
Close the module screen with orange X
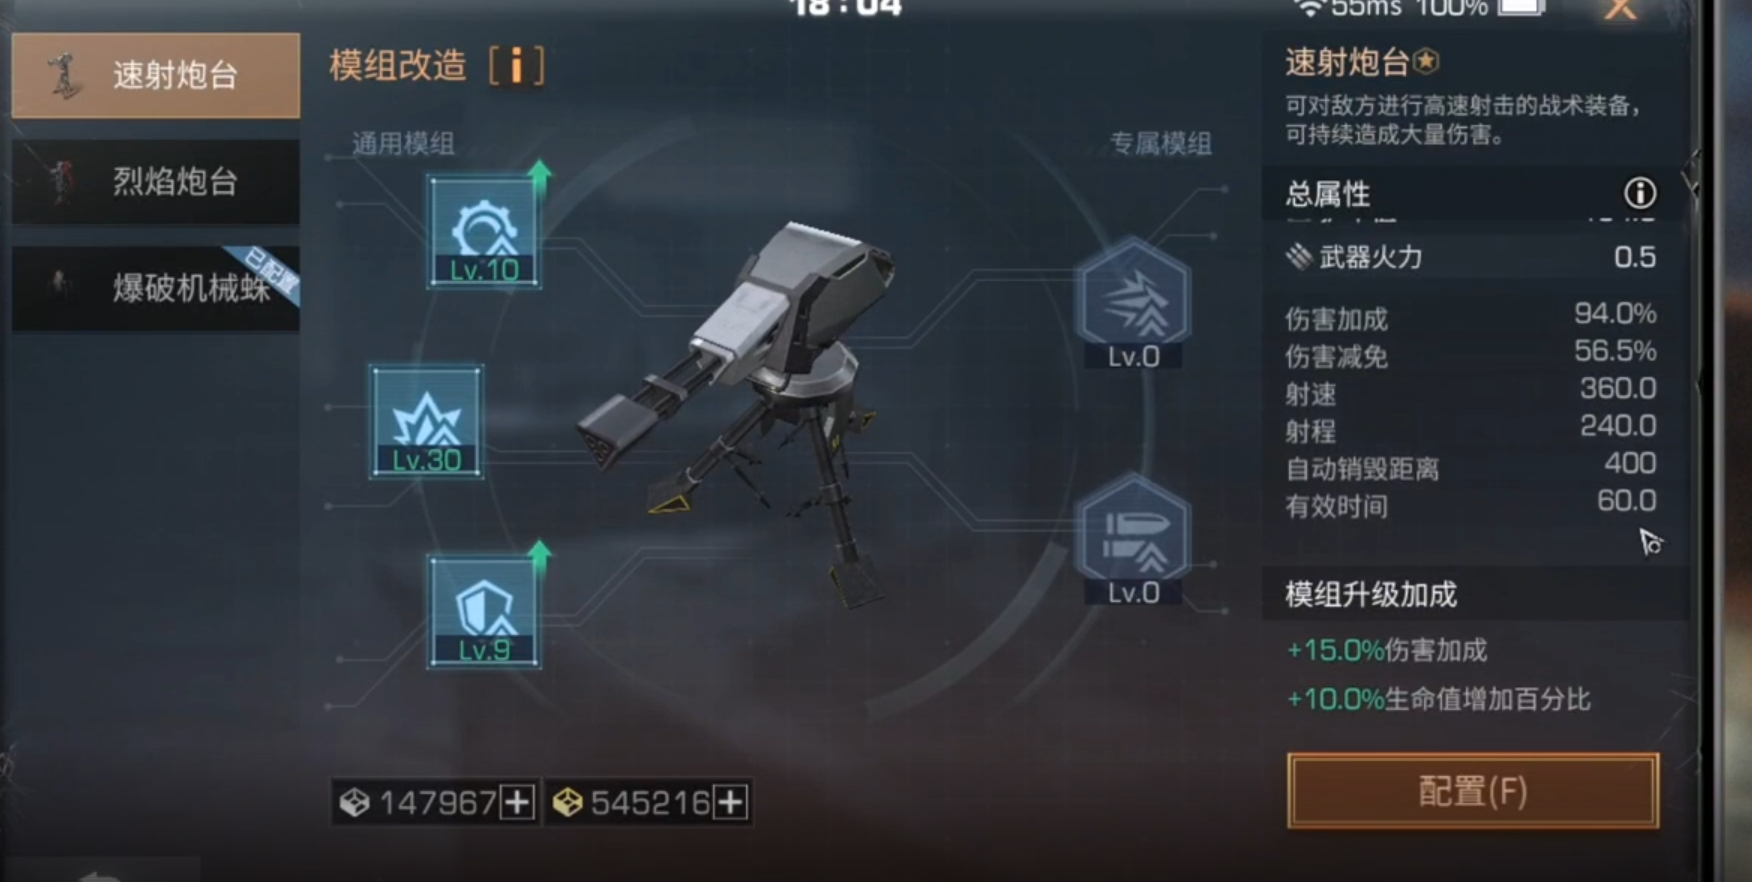point(1620,10)
